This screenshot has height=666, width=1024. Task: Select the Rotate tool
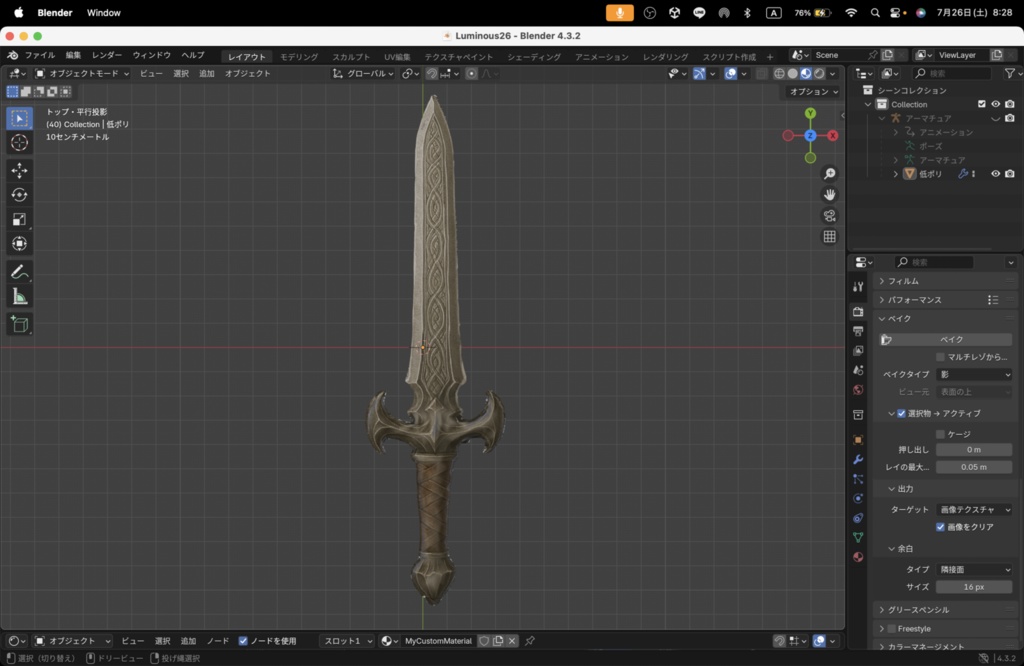[20, 195]
